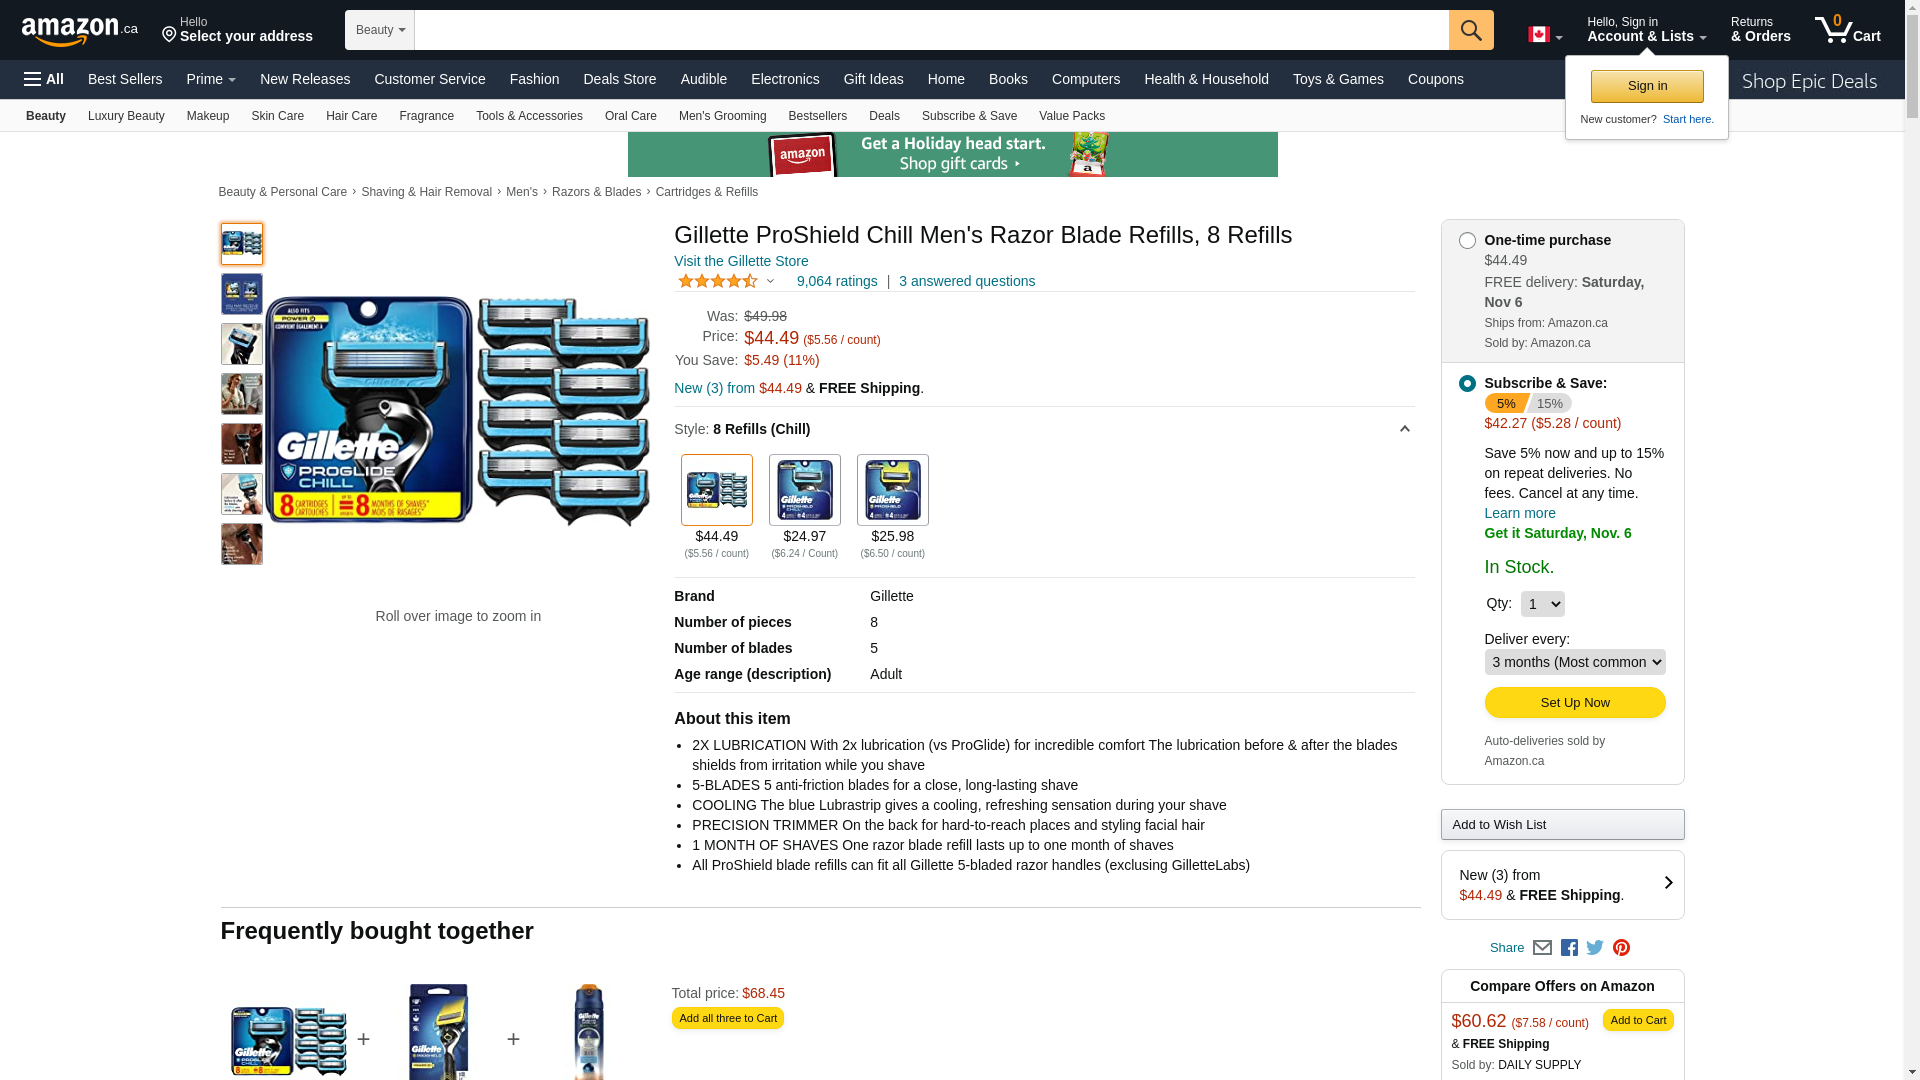Select Subscribe & Save radio option
This screenshot has width=1920, height=1080.
pyautogui.click(x=1467, y=384)
